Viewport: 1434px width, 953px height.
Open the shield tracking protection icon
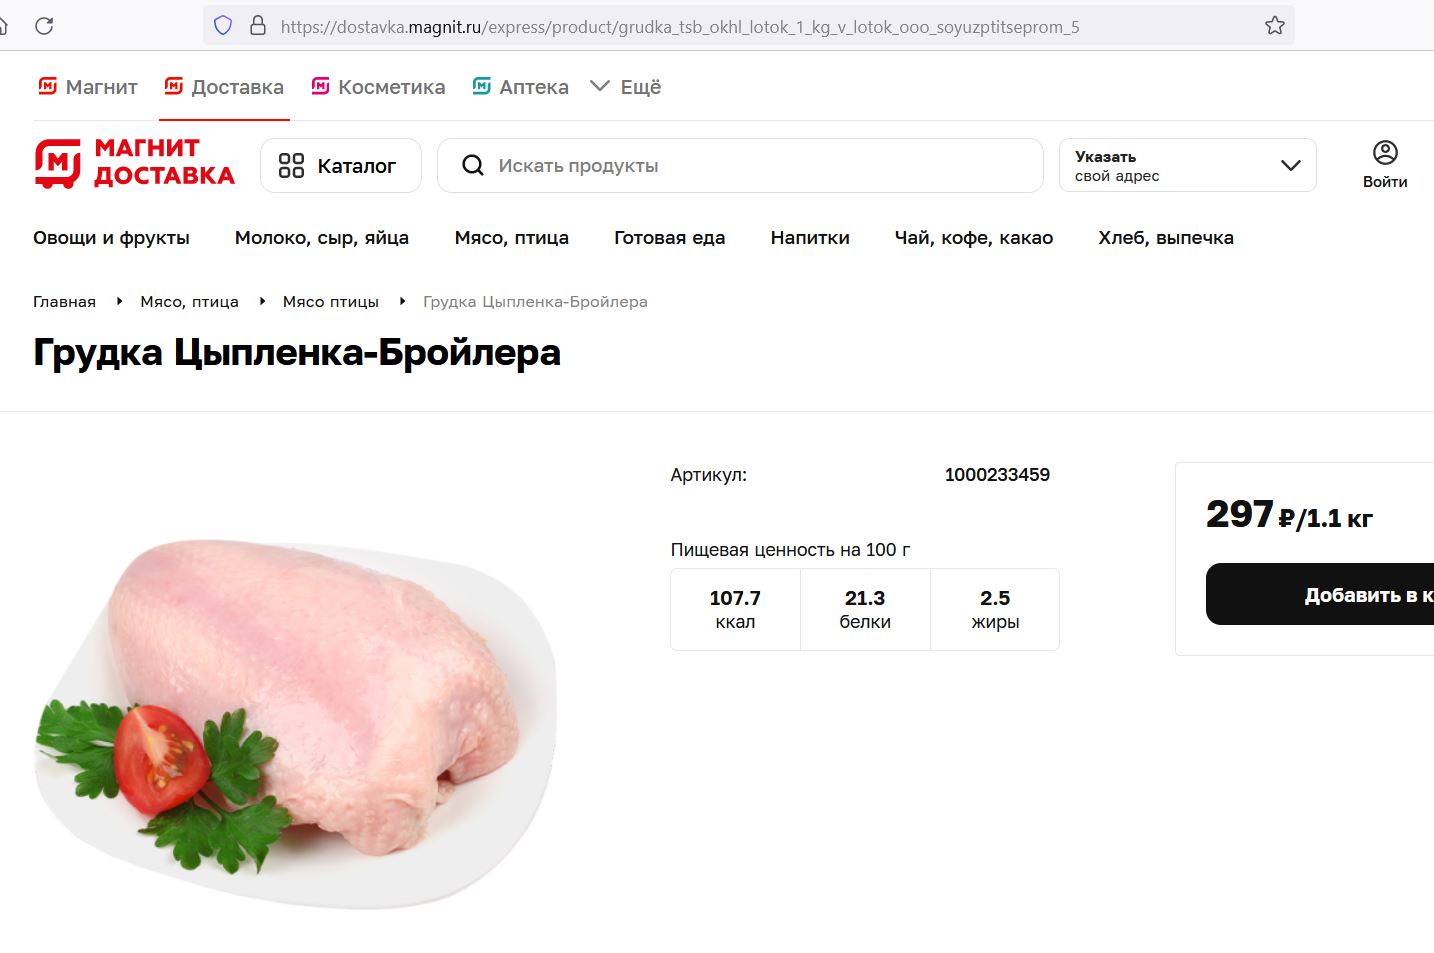pos(223,26)
